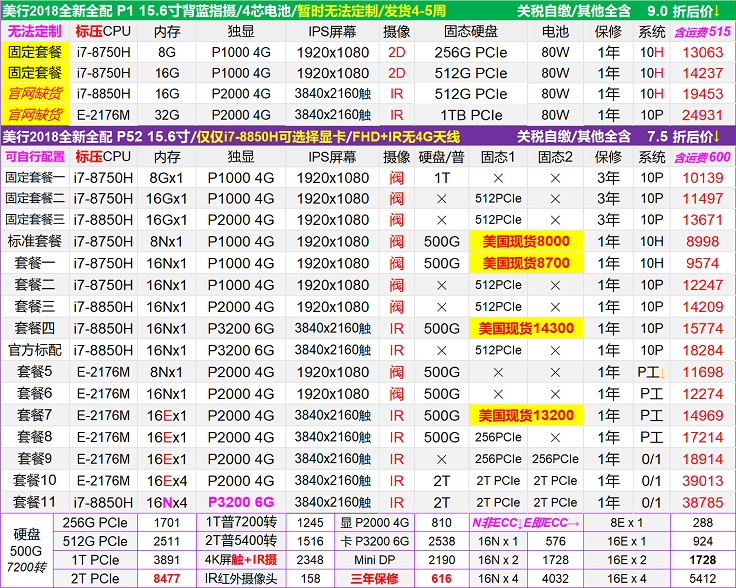Viewport: 736px width, 588px height.
Task: Select the 无法定制 header cell
Action: coord(34,31)
